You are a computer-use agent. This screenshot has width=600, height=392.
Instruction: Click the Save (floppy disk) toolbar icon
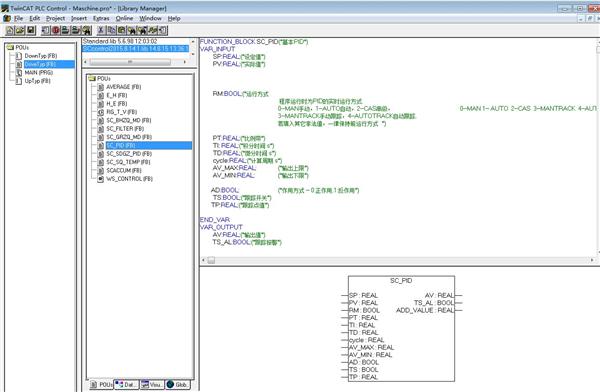coord(31,30)
